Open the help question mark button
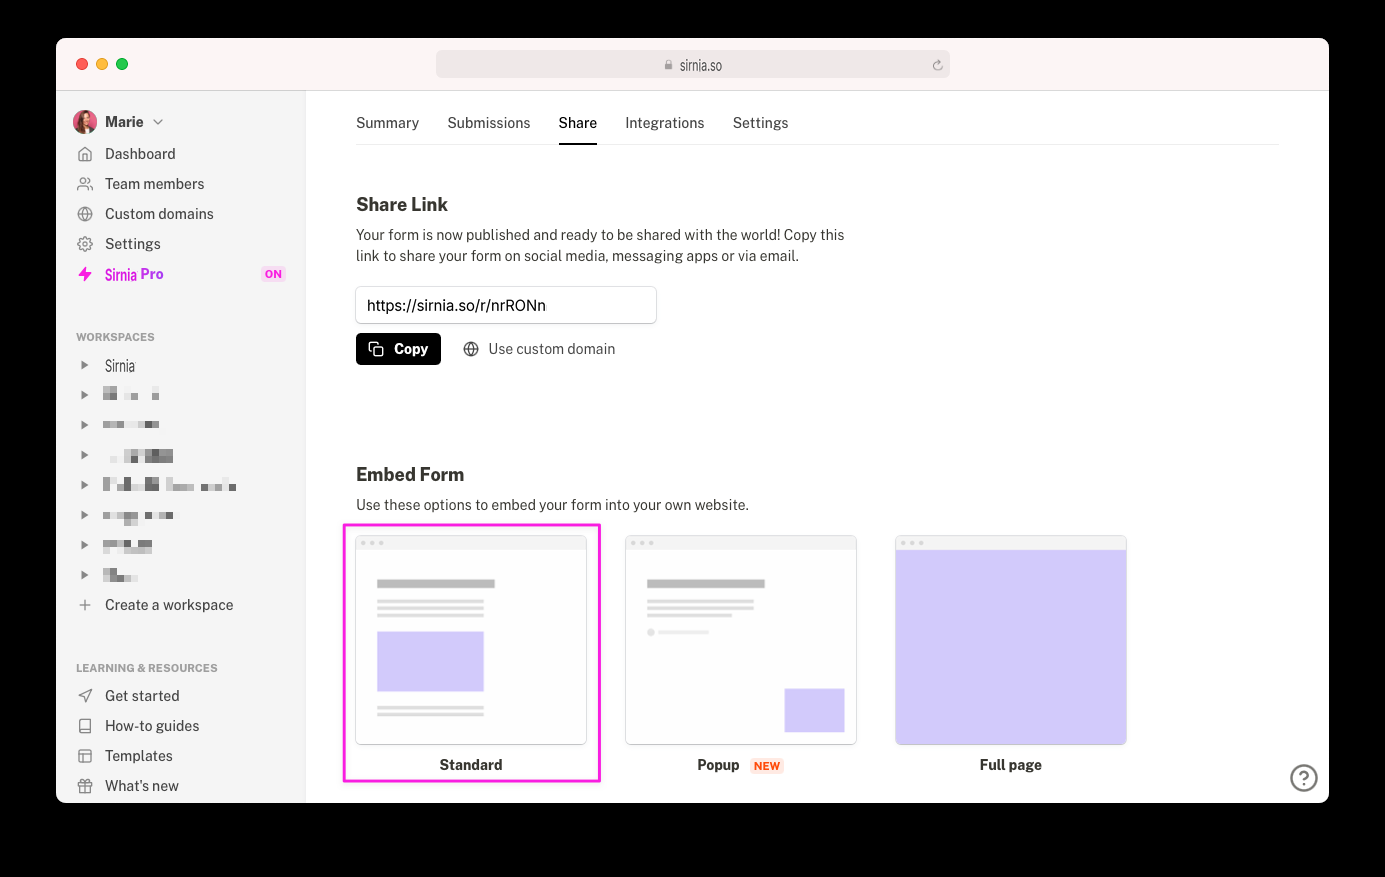 click(x=1304, y=778)
